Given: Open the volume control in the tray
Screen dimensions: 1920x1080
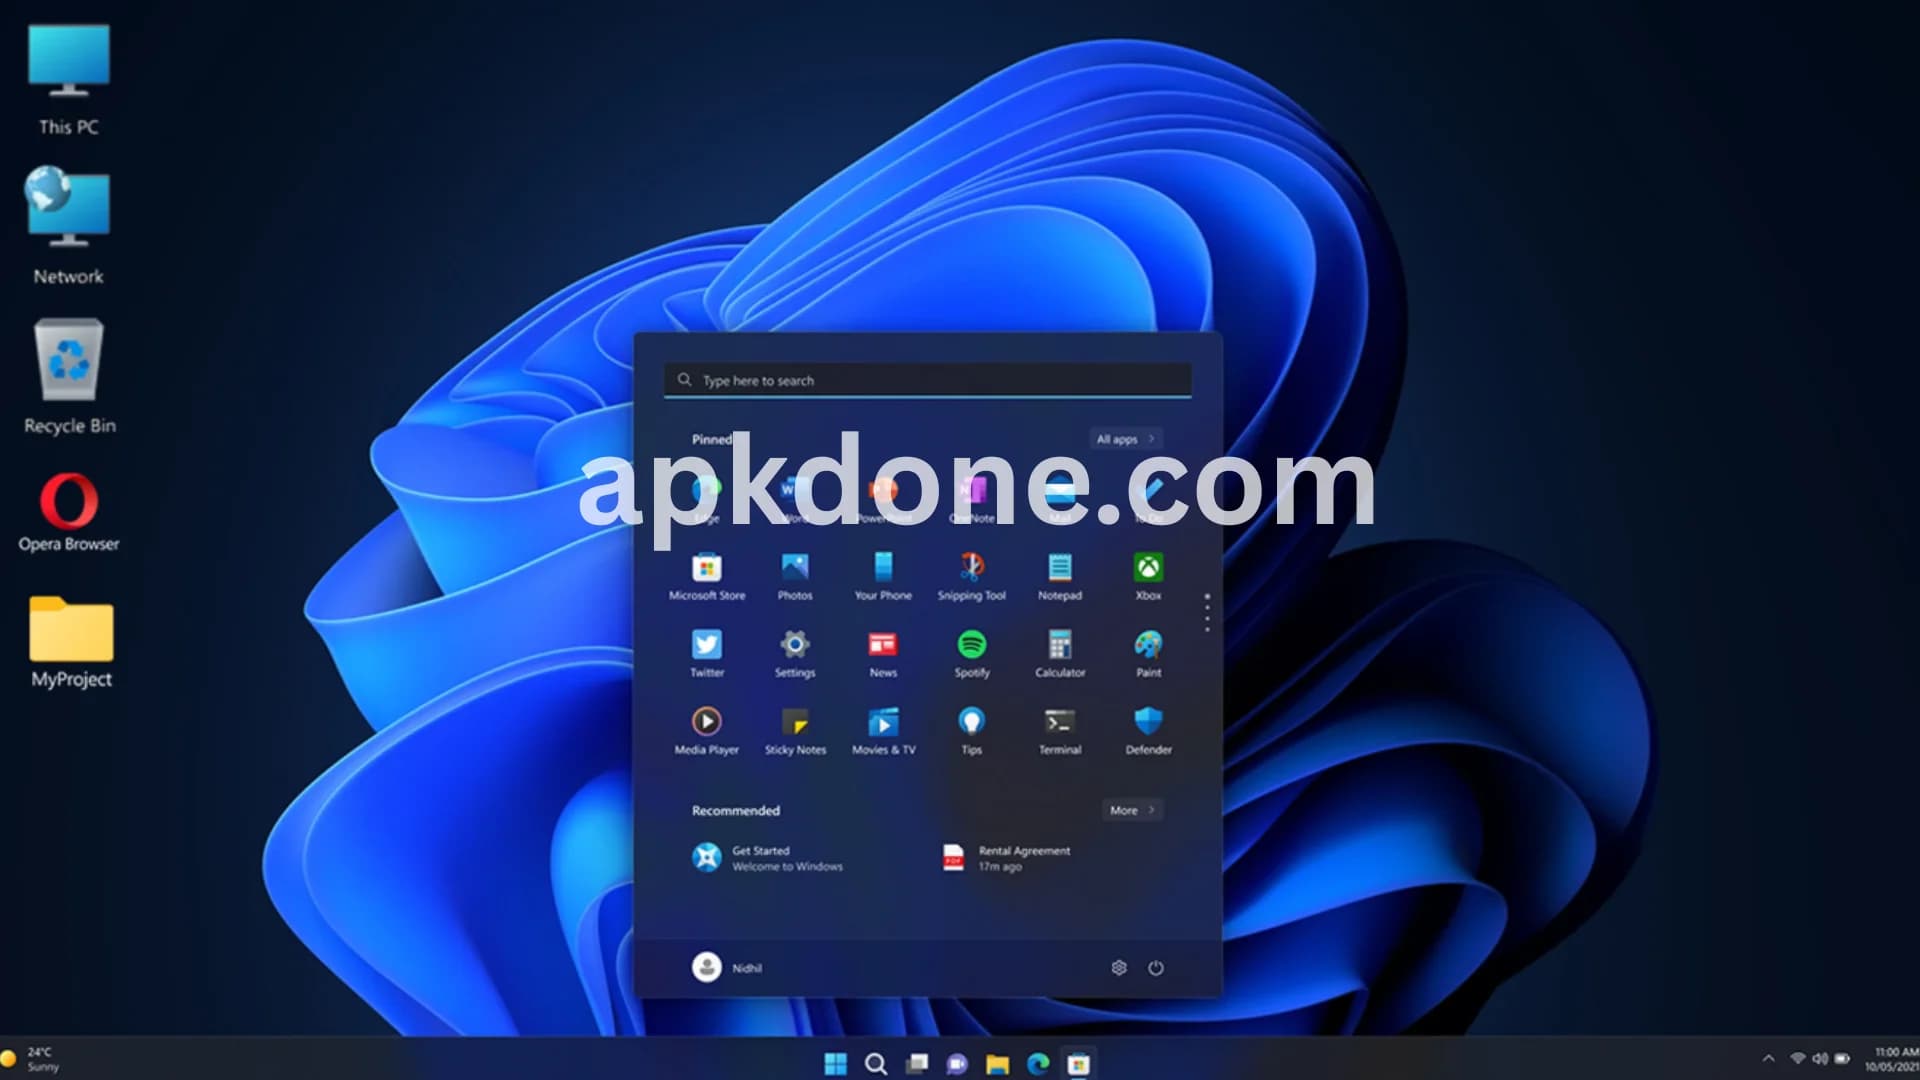Looking at the screenshot, I should pos(1819,1058).
